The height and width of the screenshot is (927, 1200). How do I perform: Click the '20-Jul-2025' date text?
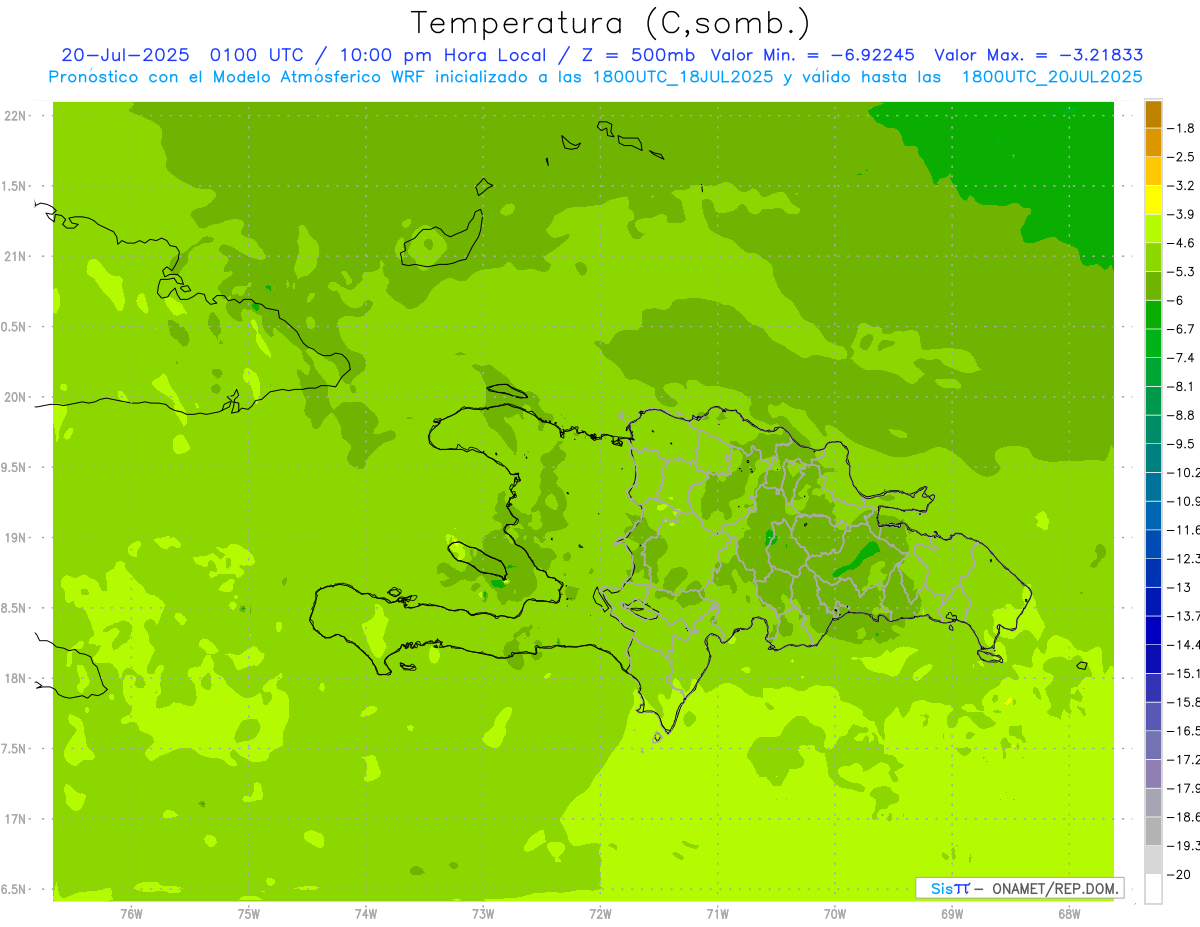126,55
